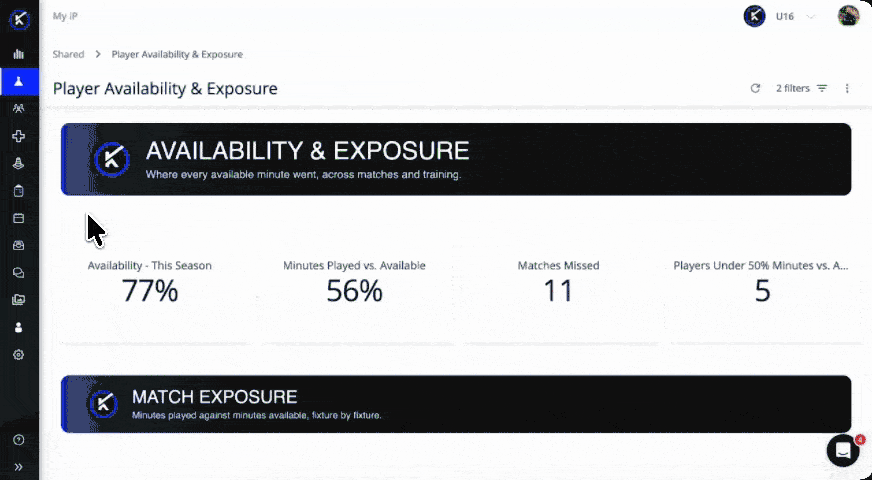The image size is (872, 480).
Task: Open the media folder icon in sidebar
Action: click(x=19, y=300)
